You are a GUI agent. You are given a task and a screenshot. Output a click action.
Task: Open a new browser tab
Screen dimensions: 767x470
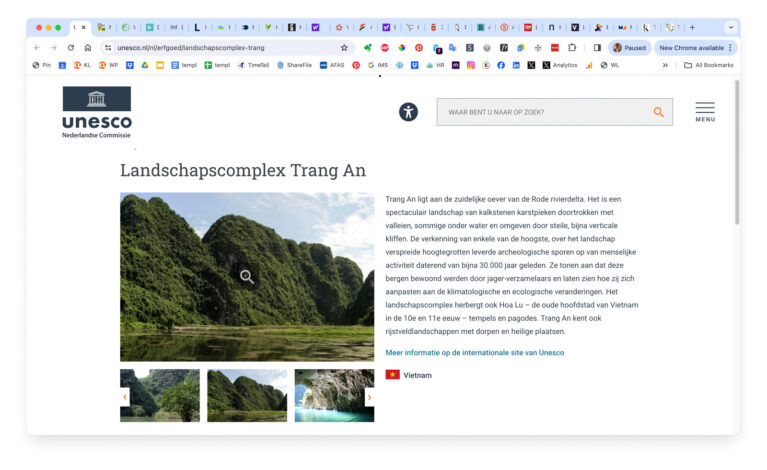[x=692, y=27]
